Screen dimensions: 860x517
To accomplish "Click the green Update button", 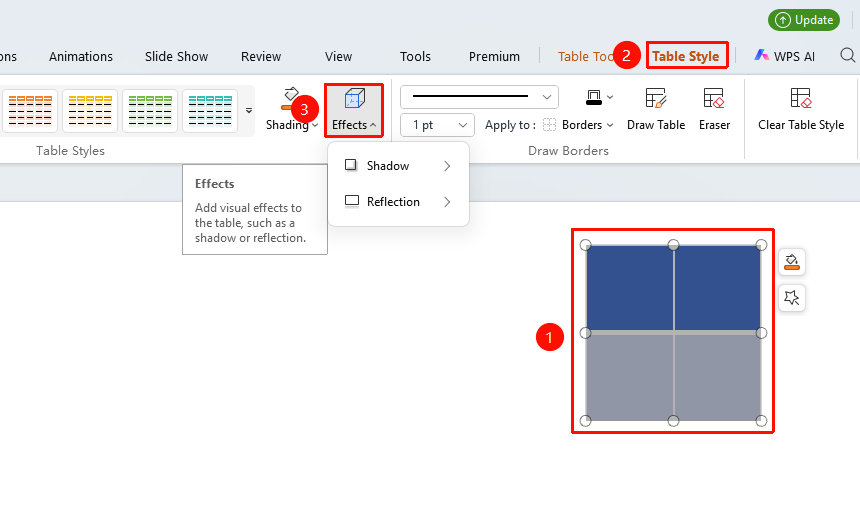I will 804,20.
